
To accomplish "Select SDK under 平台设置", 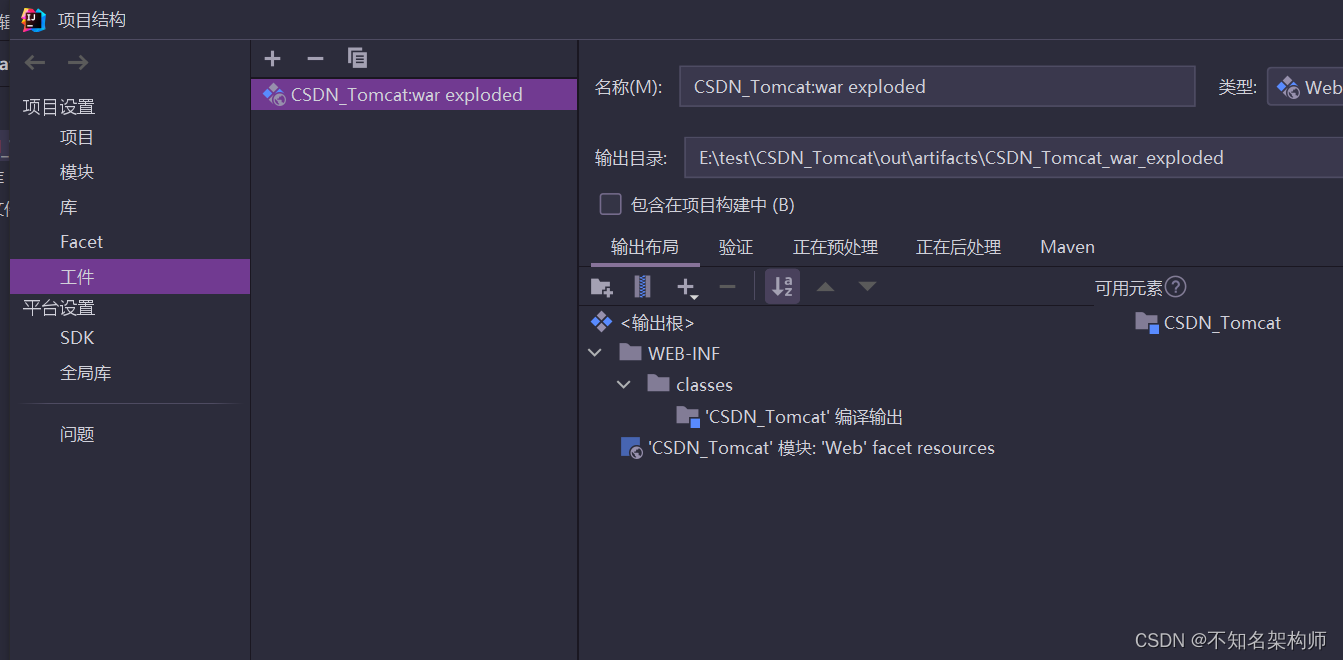I will point(77,338).
